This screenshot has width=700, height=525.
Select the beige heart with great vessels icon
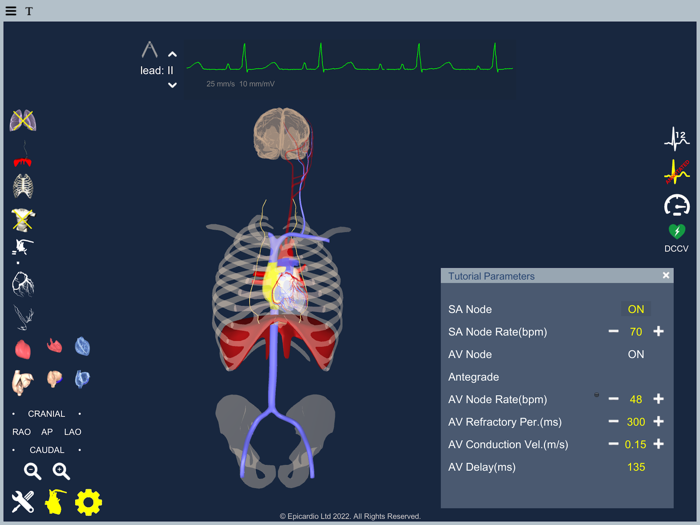[23, 382]
